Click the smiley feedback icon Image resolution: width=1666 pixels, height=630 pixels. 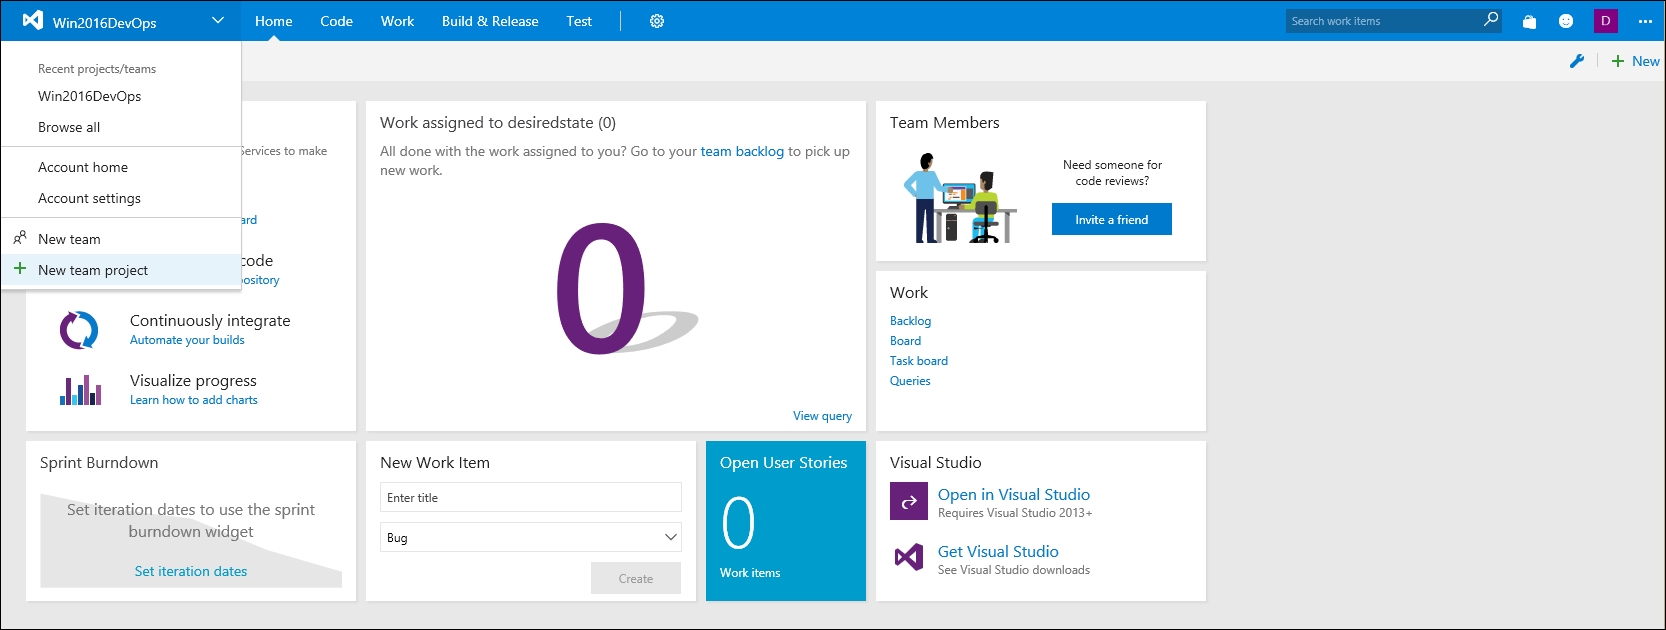(x=1566, y=21)
